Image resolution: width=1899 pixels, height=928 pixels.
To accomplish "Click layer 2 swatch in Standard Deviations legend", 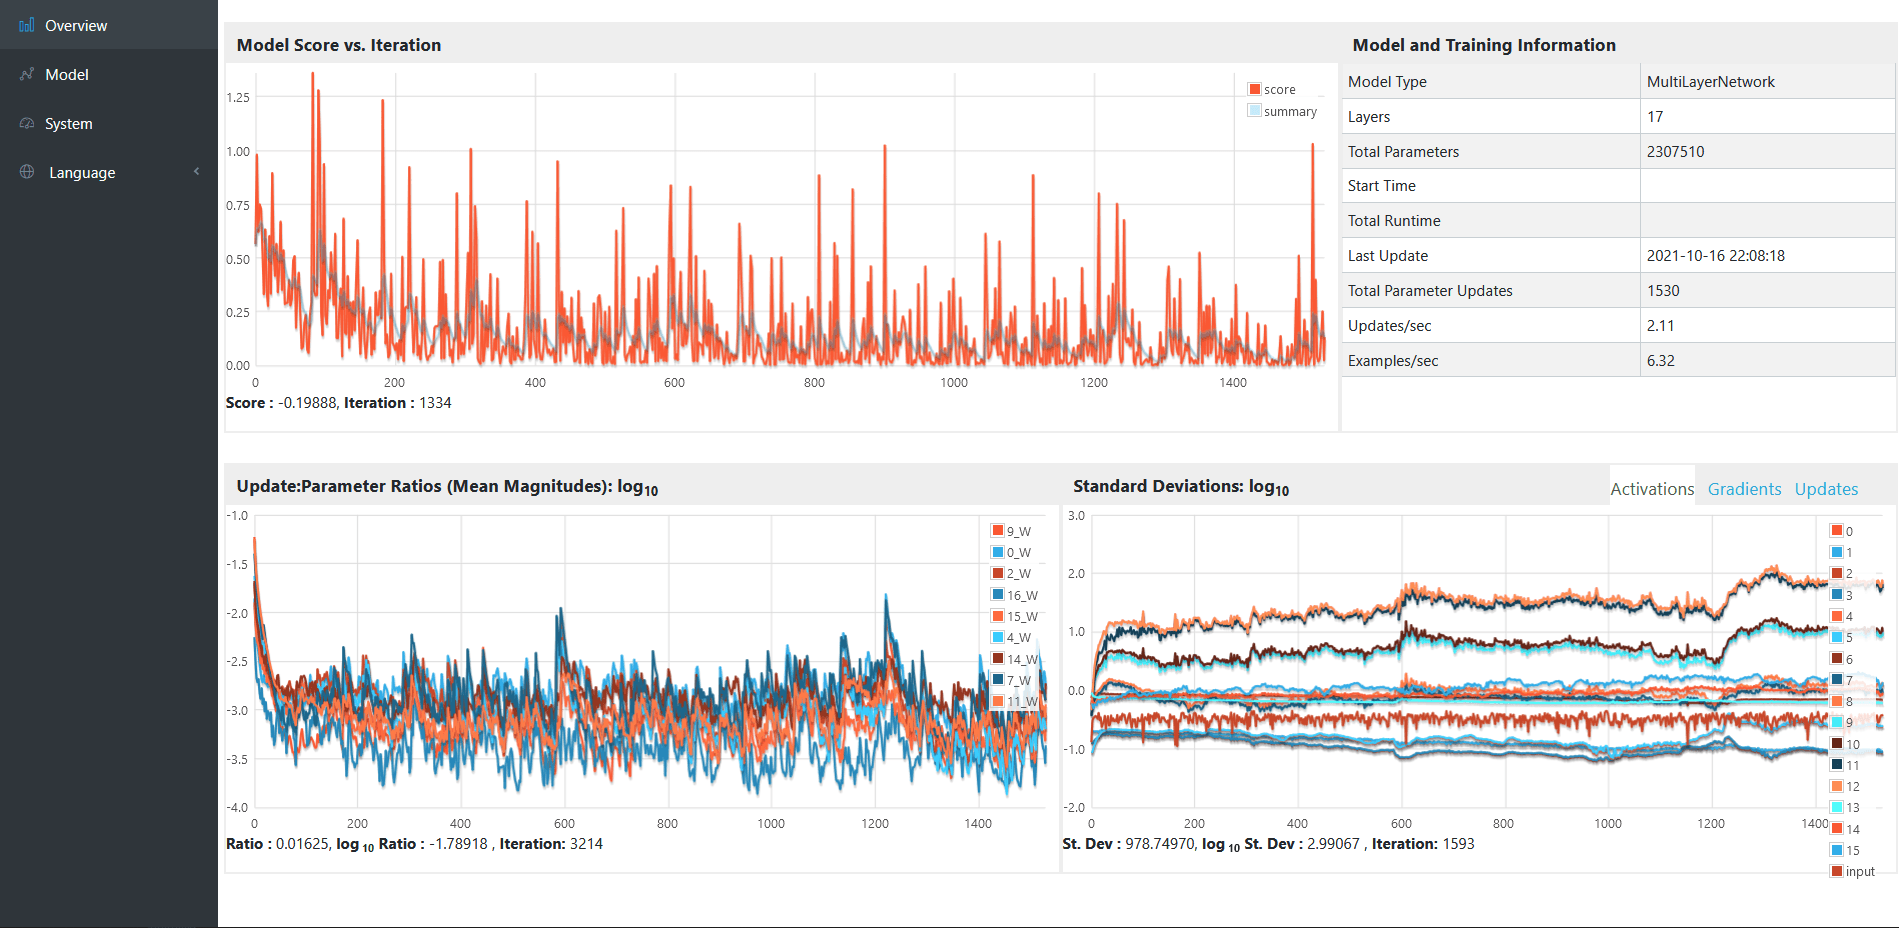I will [1836, 573].
